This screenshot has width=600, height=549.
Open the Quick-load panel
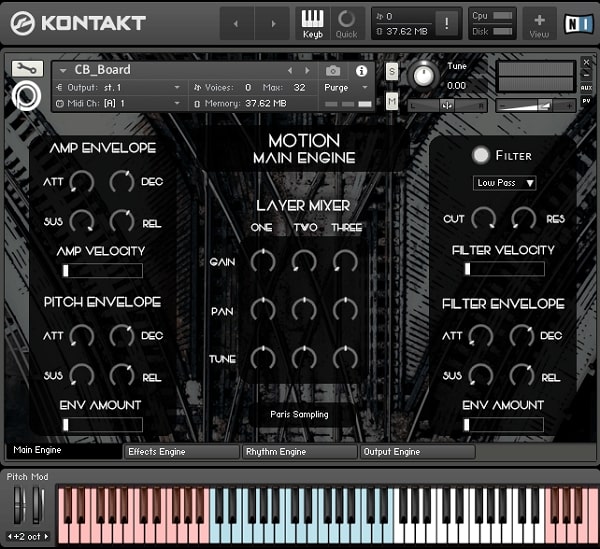pos(346,24)
